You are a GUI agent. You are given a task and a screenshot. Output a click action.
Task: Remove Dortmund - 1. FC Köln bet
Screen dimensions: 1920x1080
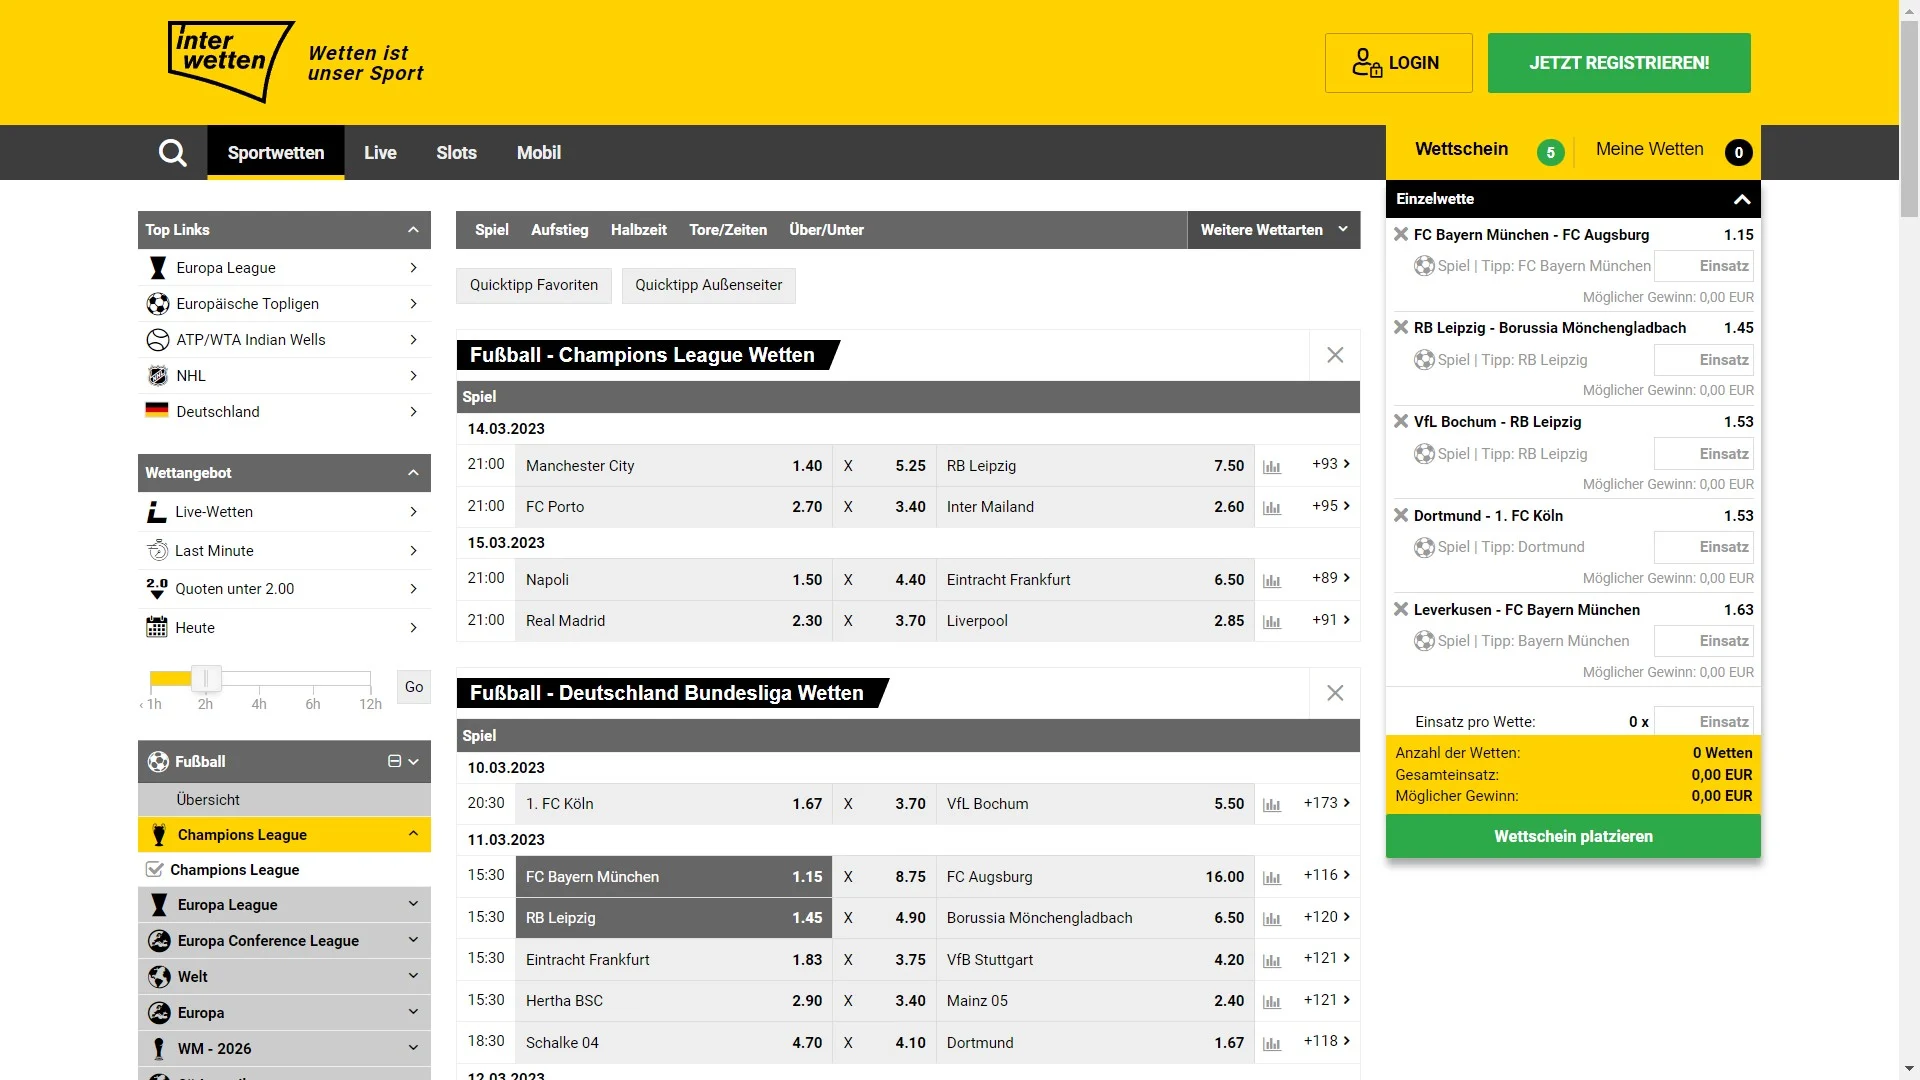[x=1401, y=515]
